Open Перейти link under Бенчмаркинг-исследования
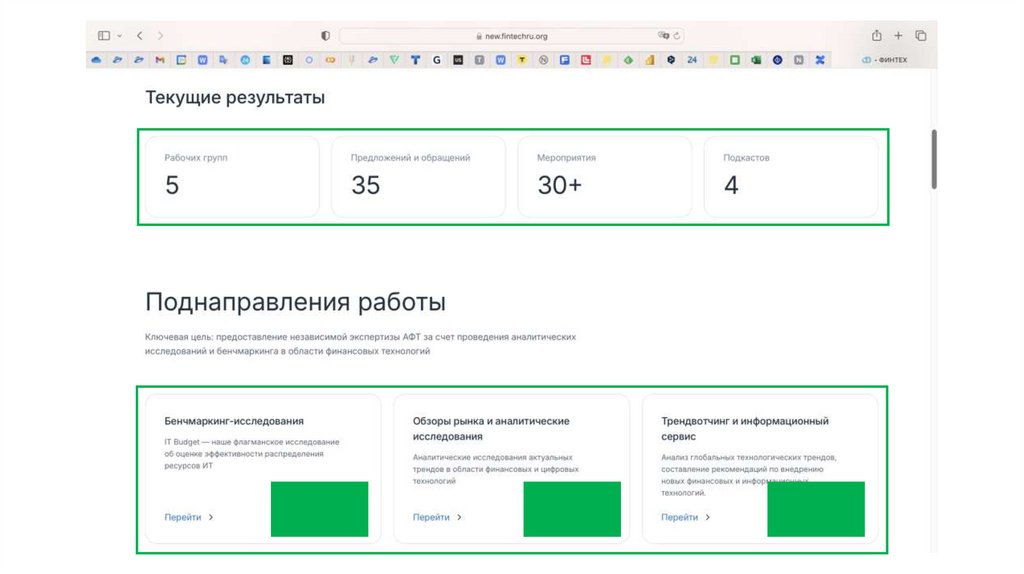 pyautogui.click(x=189, y=517)
